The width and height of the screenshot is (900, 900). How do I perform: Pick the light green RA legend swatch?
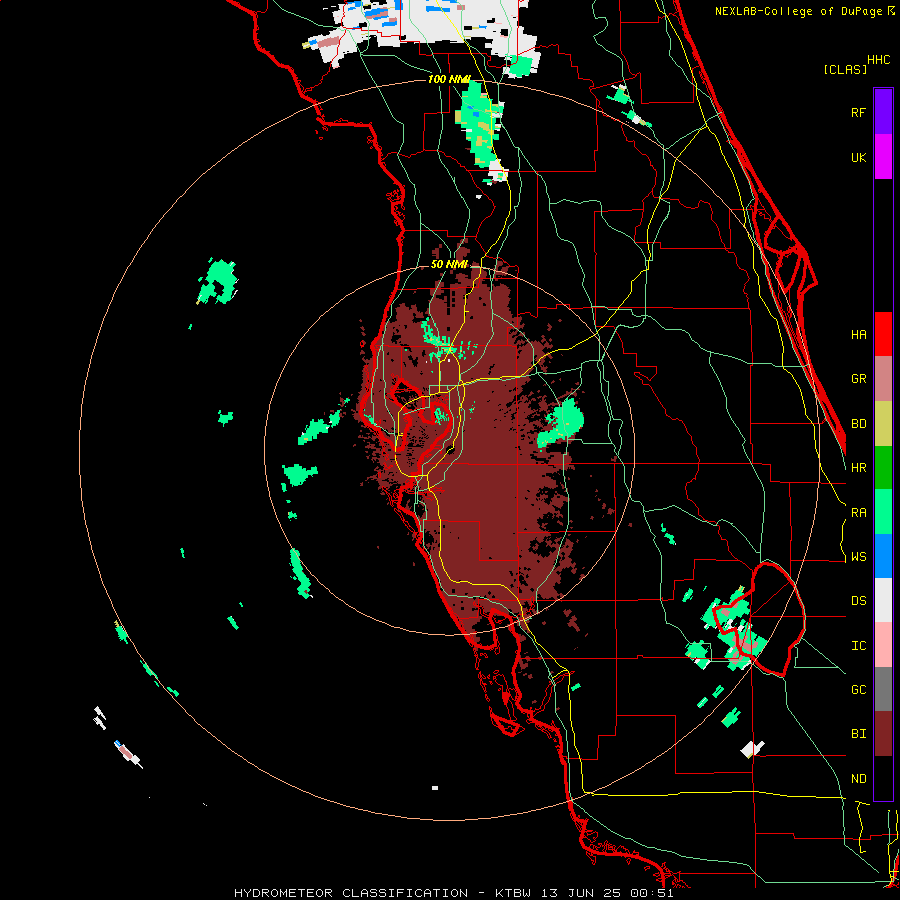tap(883, 512)
